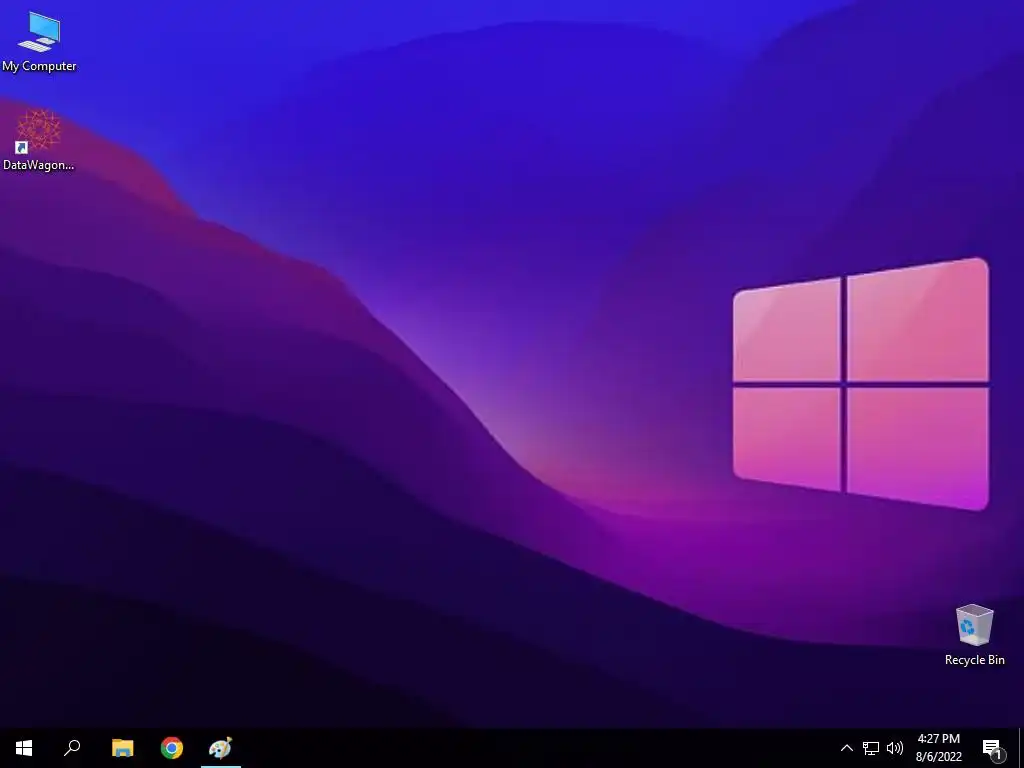Open File Explorer from the taskbar
This screenshot has height=768, width=1024.
(123, 748)
